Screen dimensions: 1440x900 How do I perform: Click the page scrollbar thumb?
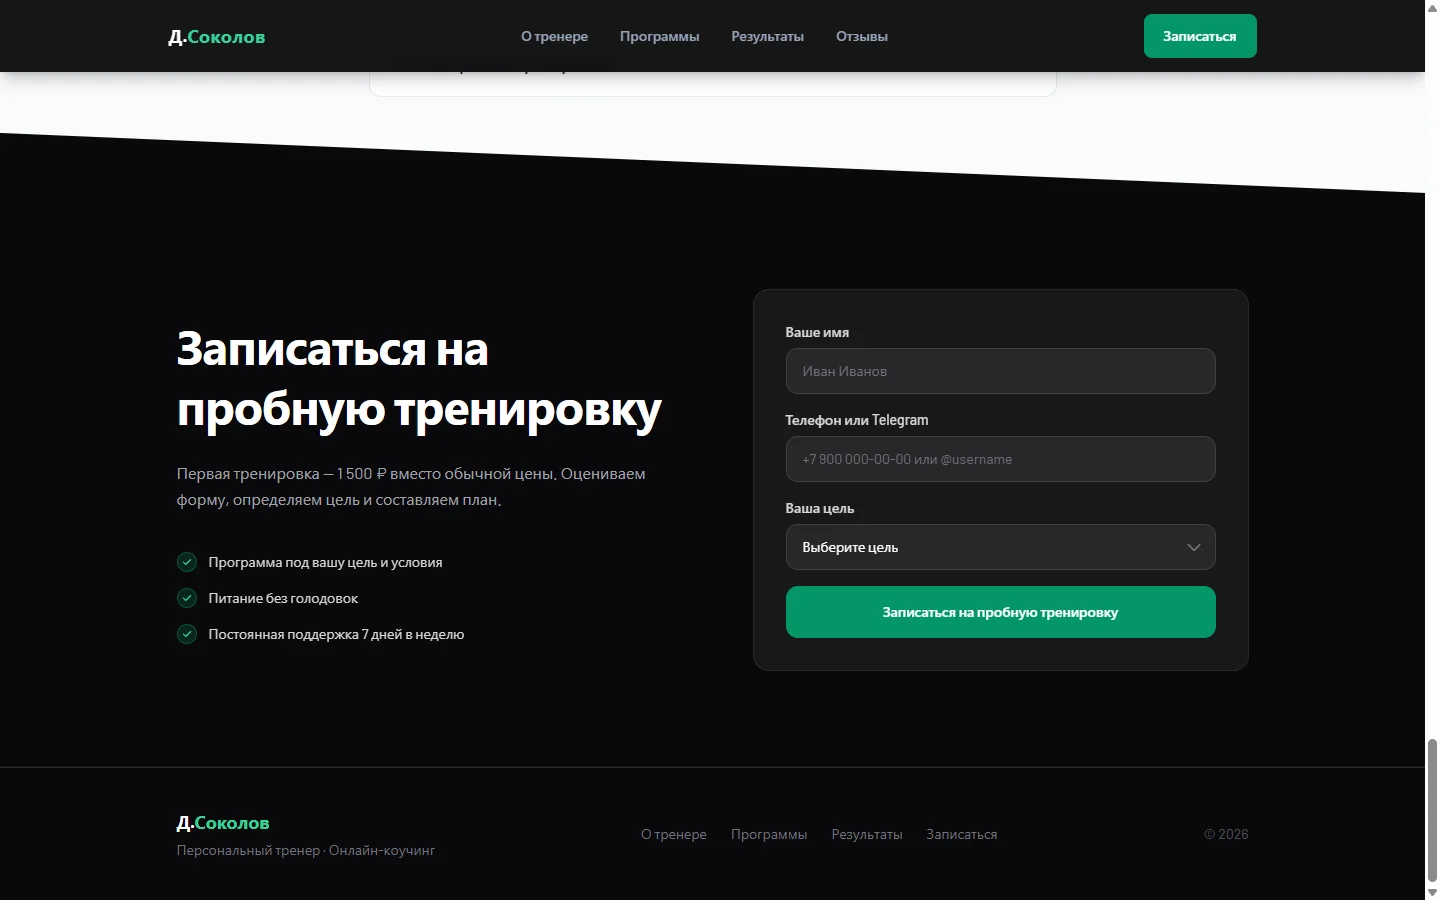point(1432,810)
